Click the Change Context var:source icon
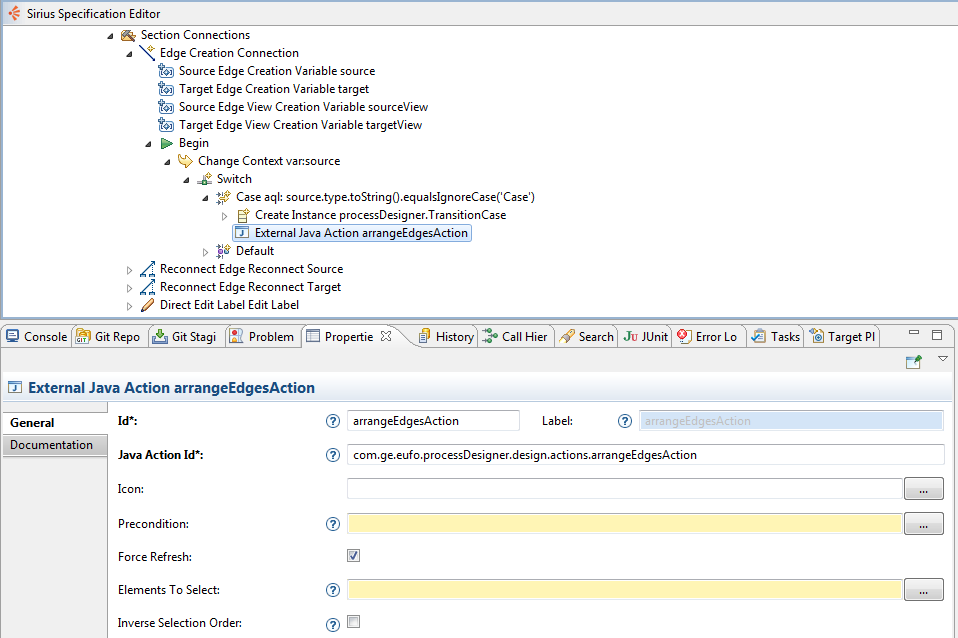The width and height of the screenshot is (958, 638). click(185, 161)
